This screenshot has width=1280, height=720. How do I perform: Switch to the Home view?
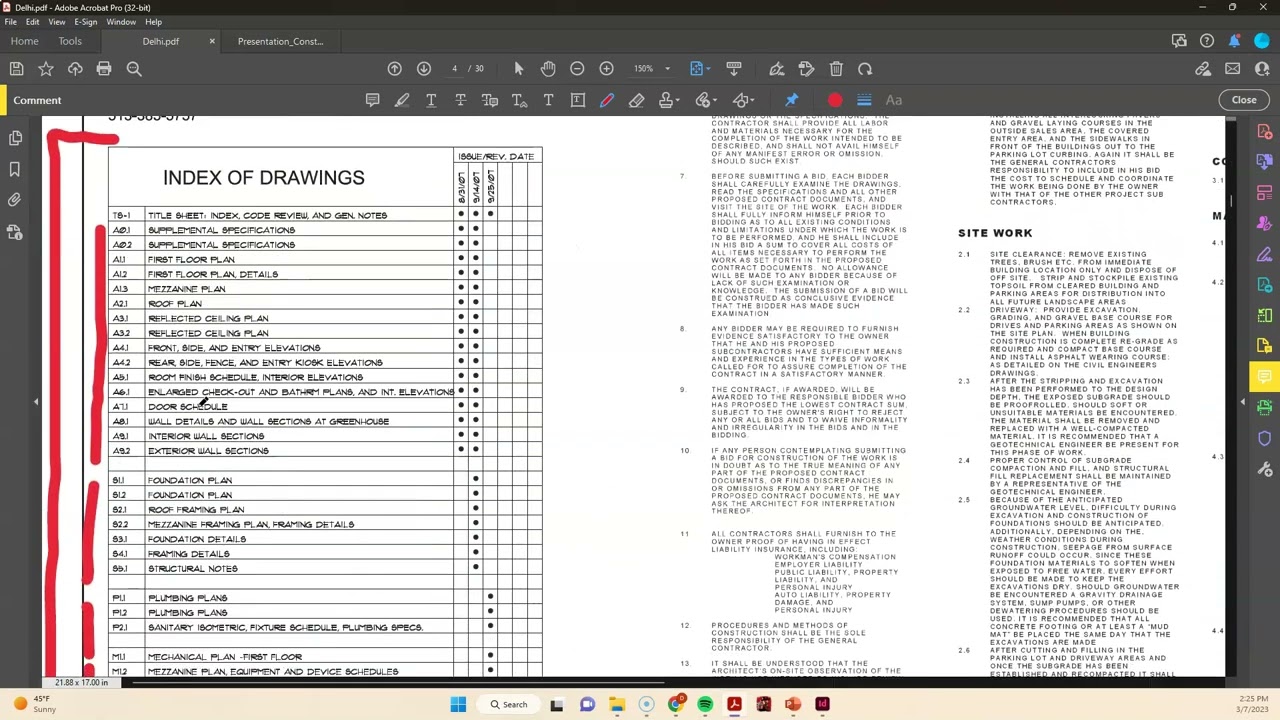coord(24,41)
